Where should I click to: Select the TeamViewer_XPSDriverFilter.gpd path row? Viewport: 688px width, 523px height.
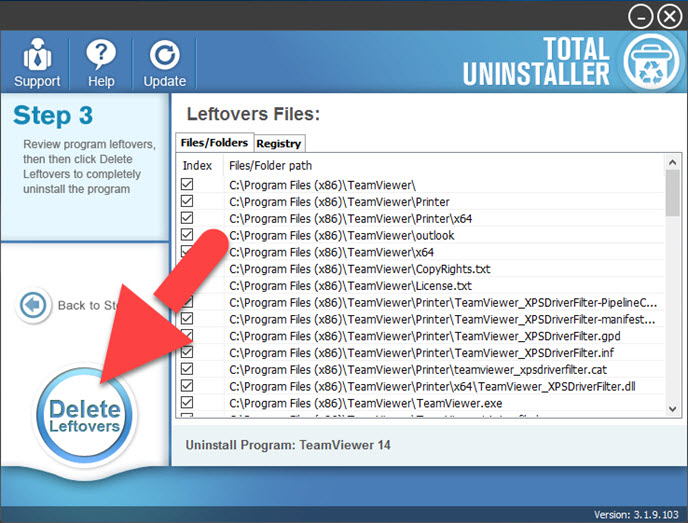425,336
